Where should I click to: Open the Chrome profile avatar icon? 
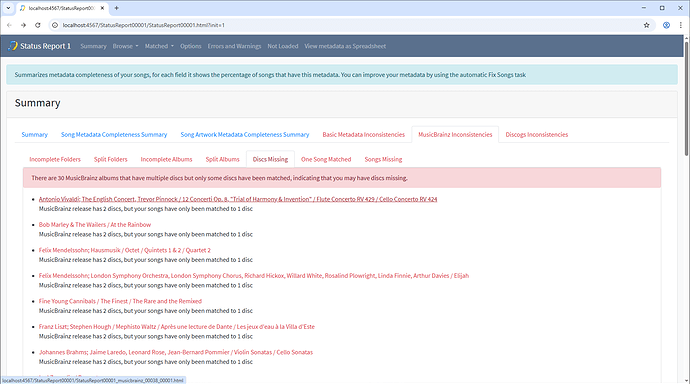click(x=666, y=25)
